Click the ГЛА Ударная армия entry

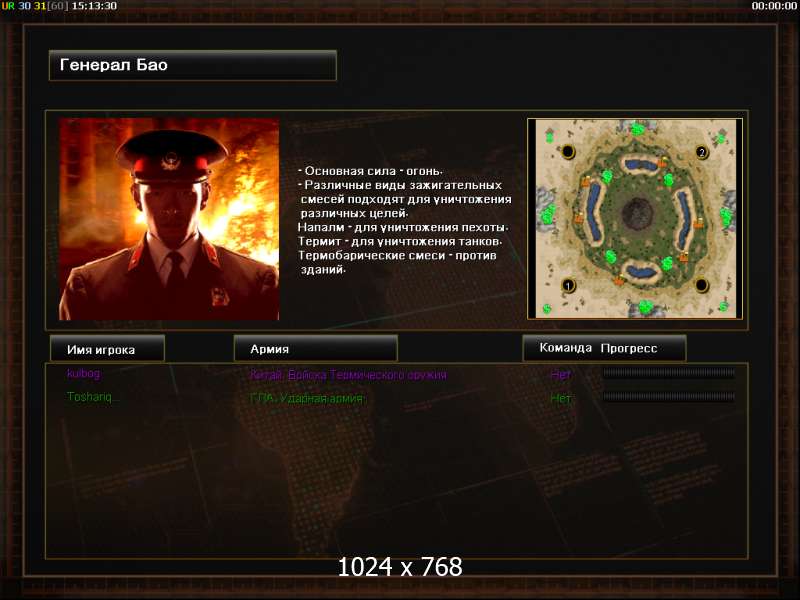(x=306, y=398)
